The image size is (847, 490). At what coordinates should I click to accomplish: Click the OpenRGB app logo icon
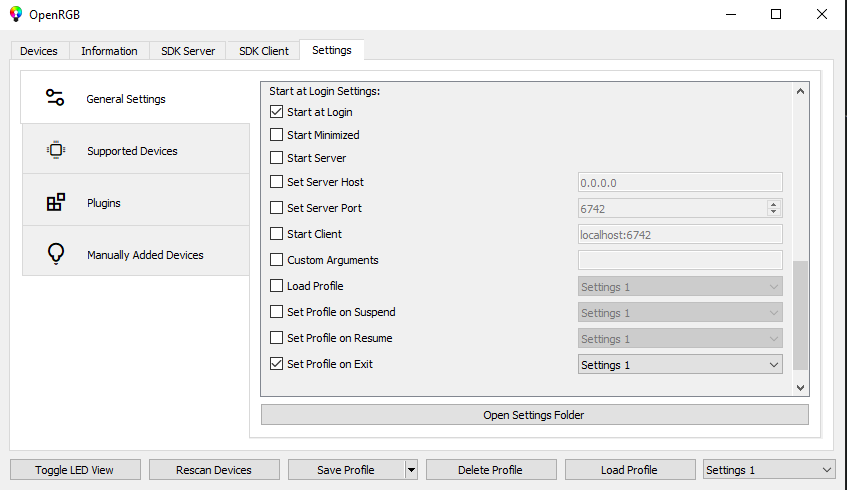point(16,14)
